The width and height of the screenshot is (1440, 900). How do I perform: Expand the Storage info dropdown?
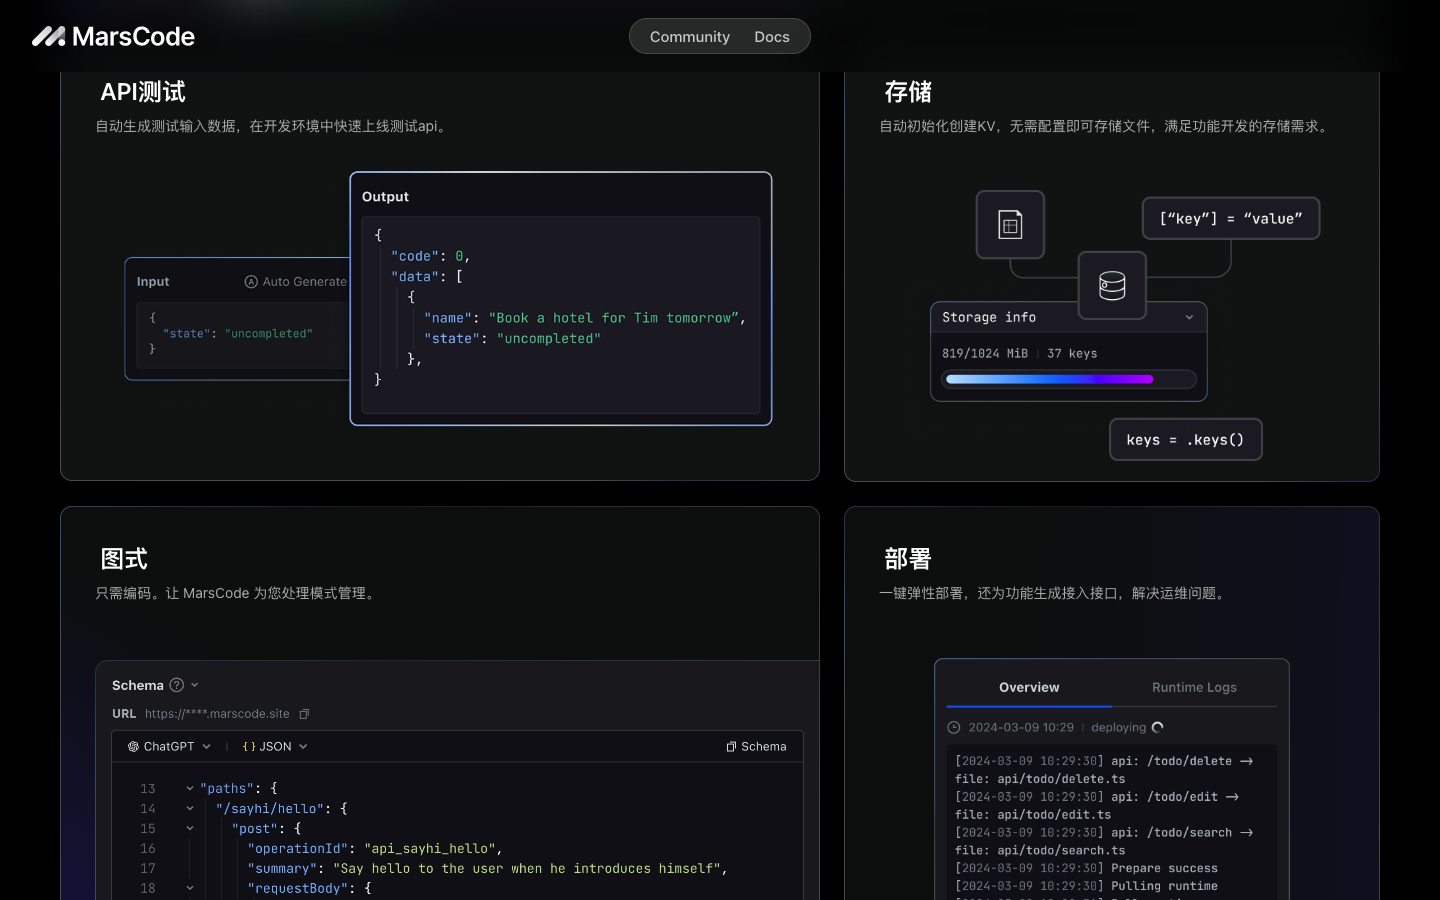point(1189,317)
